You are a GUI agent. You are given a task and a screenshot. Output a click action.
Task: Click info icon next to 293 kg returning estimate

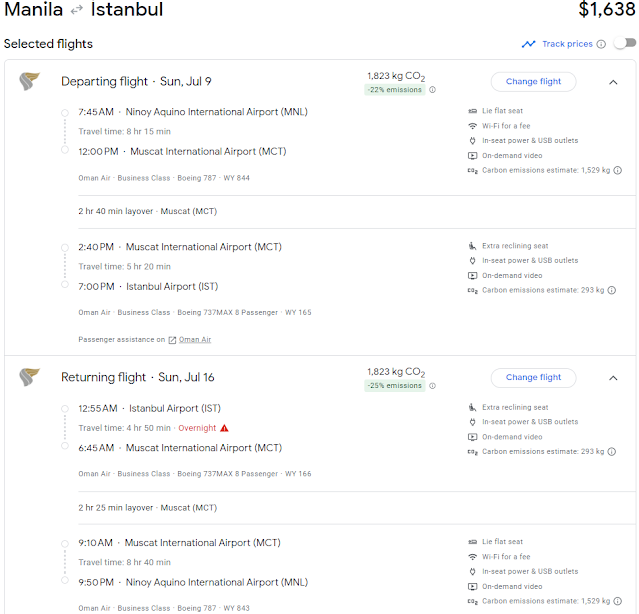(610, 452)
